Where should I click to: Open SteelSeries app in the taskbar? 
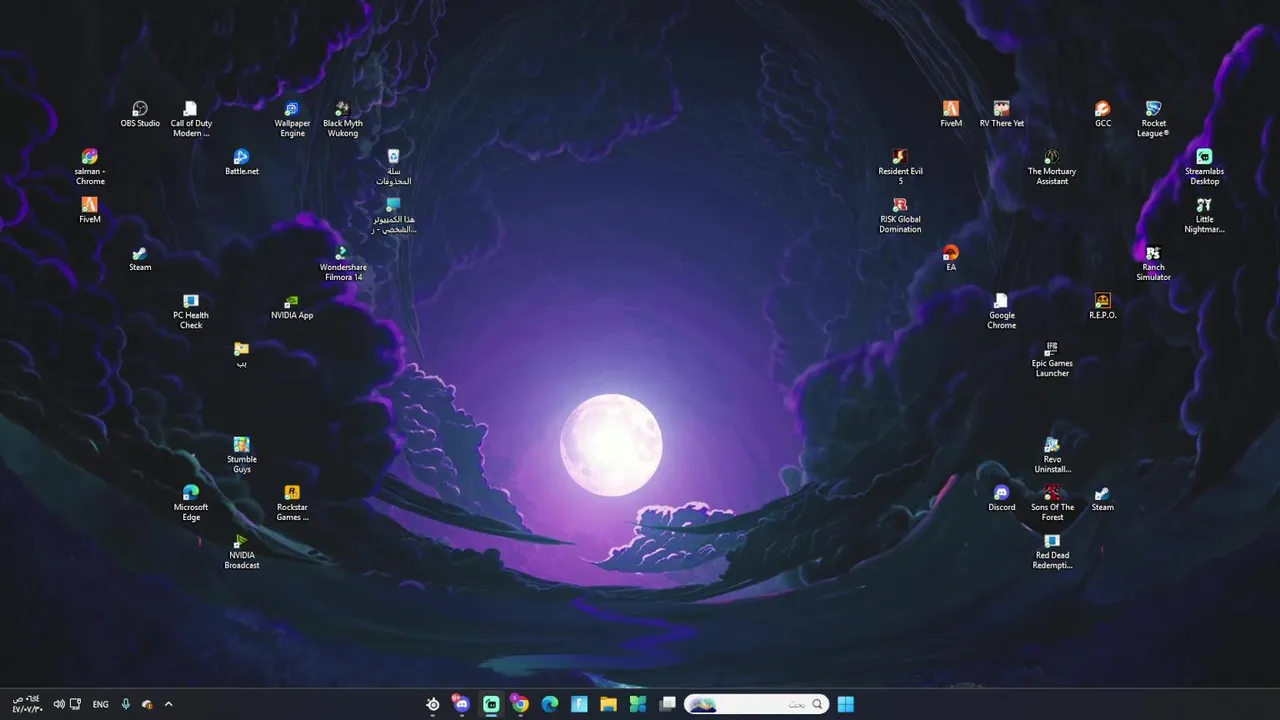point(433,704)
